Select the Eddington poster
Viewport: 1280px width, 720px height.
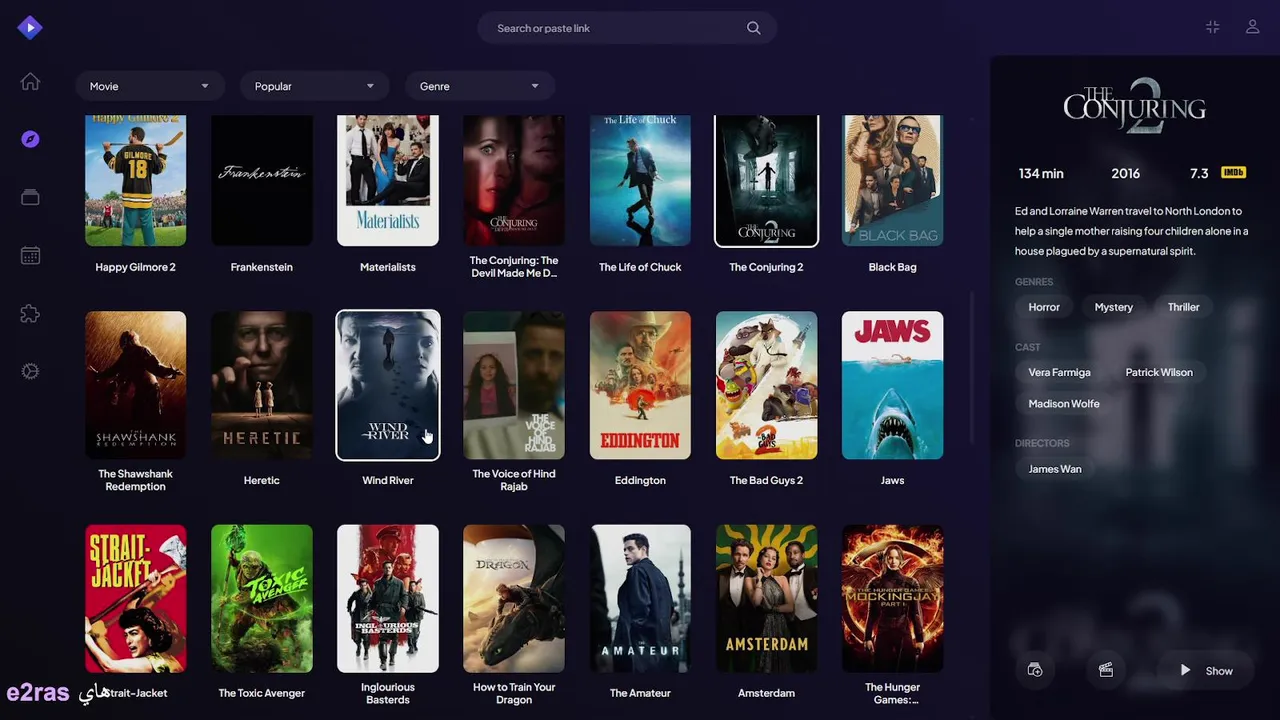coord(640,385)
